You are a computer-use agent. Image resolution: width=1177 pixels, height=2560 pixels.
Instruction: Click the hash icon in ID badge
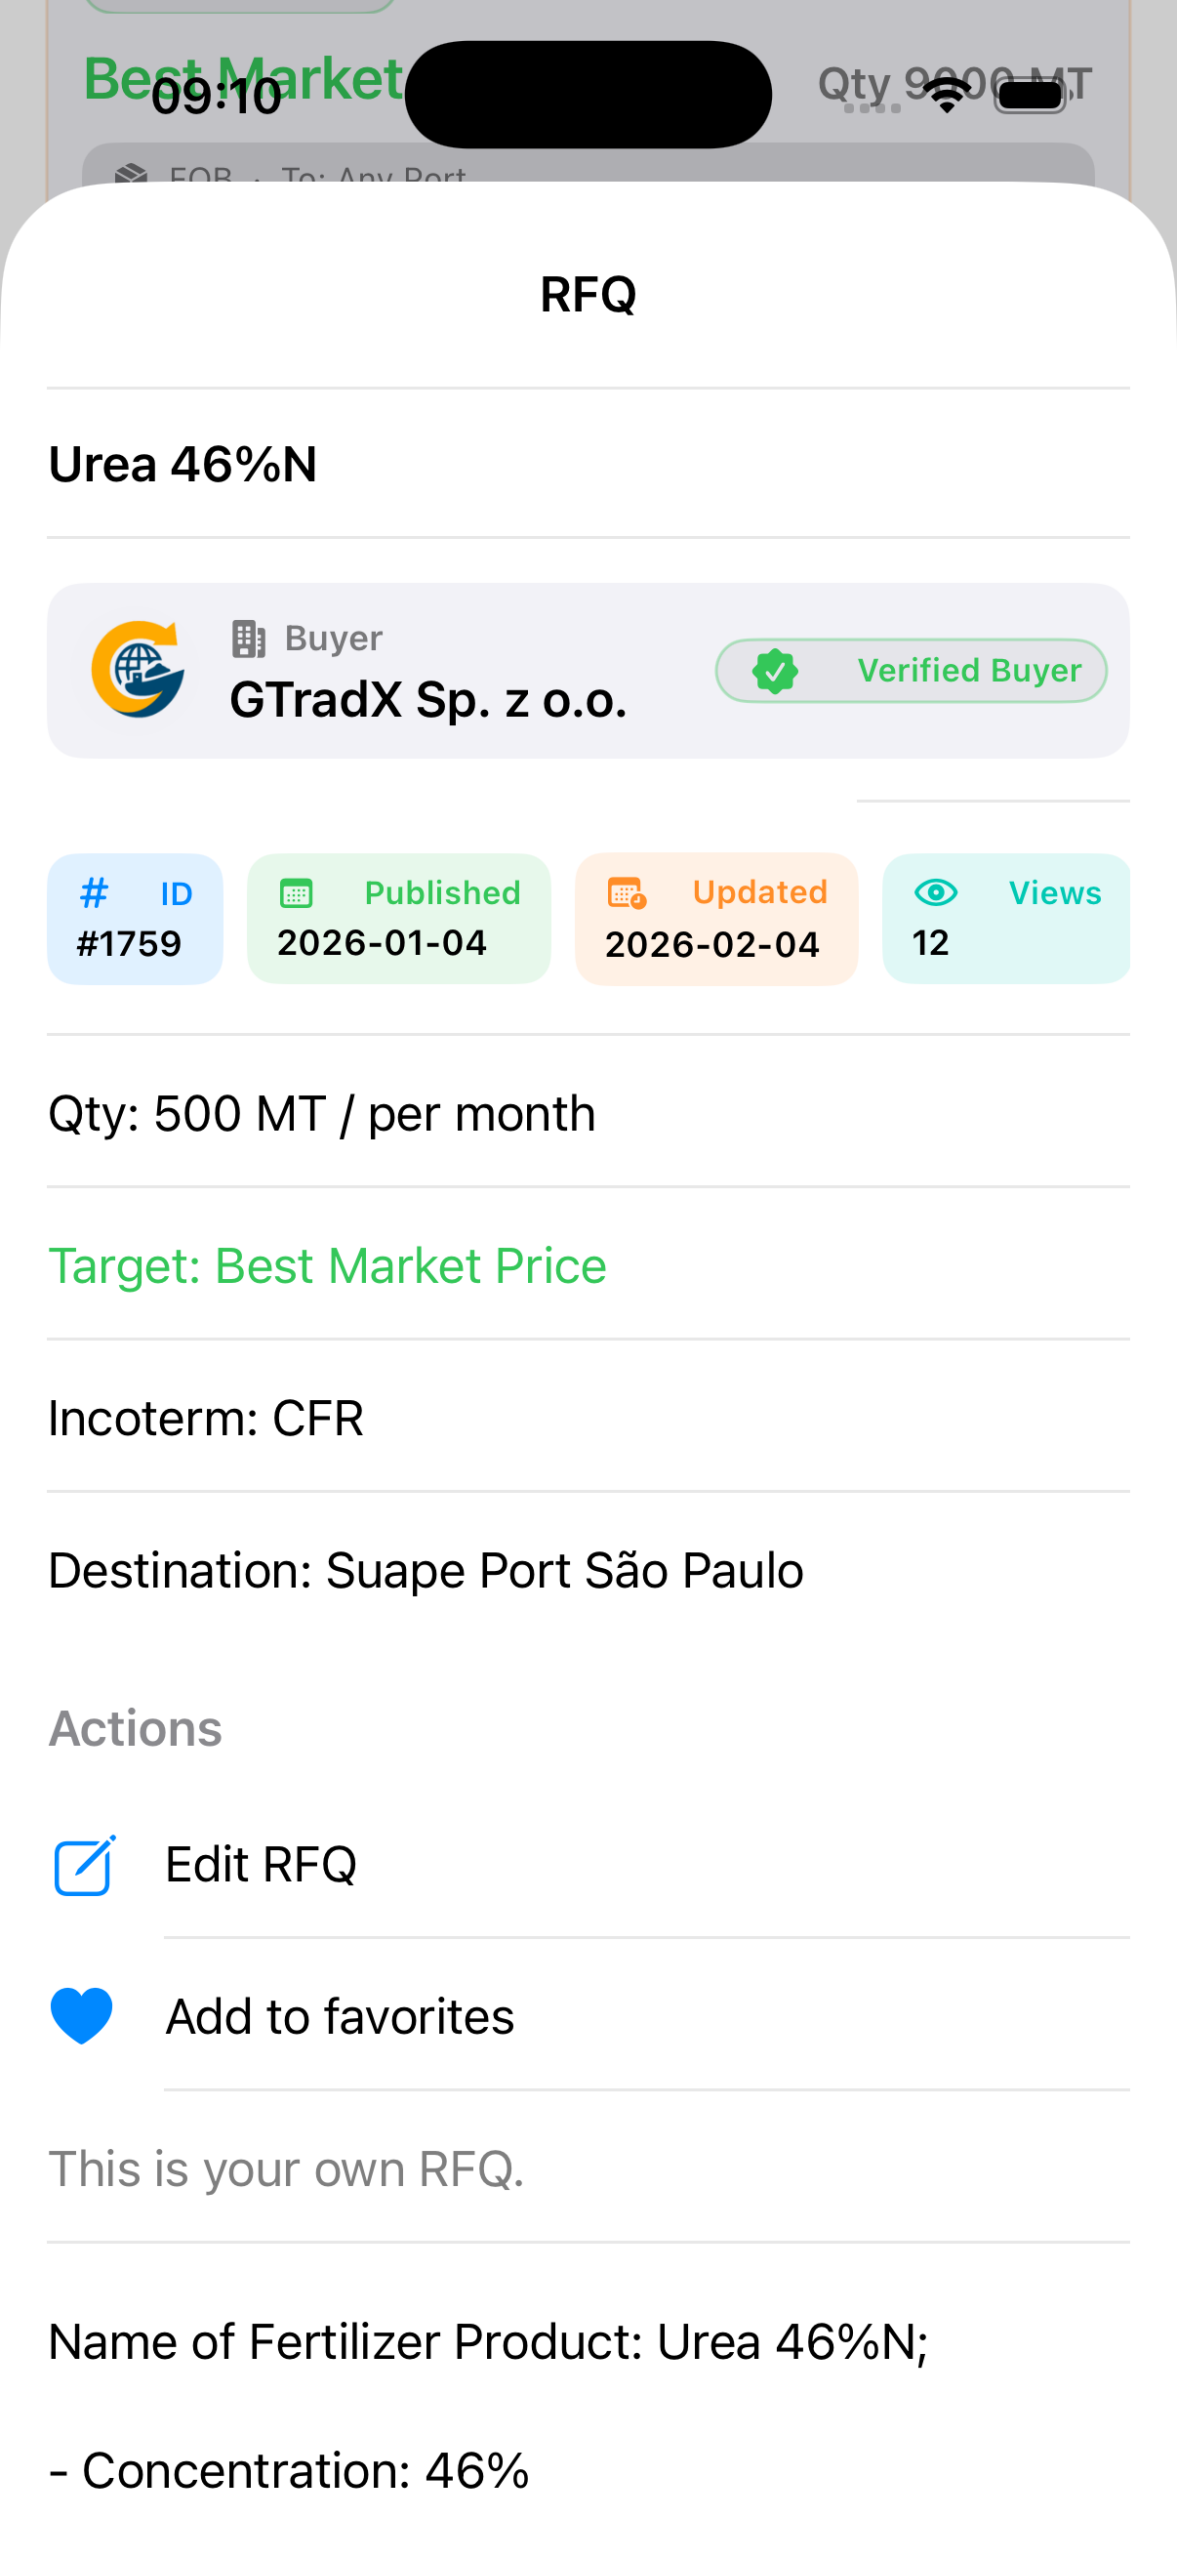[94, 892]
